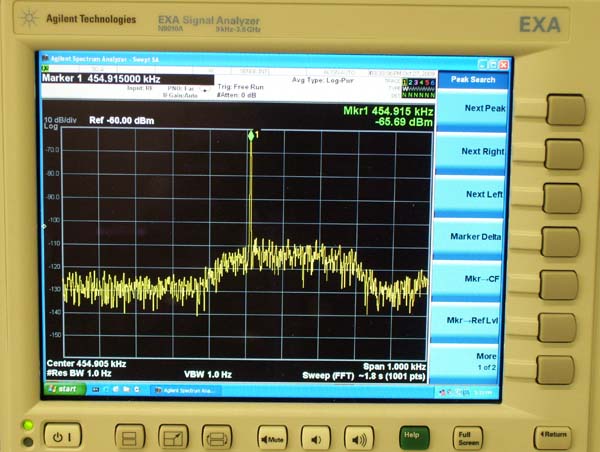Click the system tray clock
Image resolution: width=600 pixels, height=452 pixels.
pyautogui.click(x=483, y=392)
